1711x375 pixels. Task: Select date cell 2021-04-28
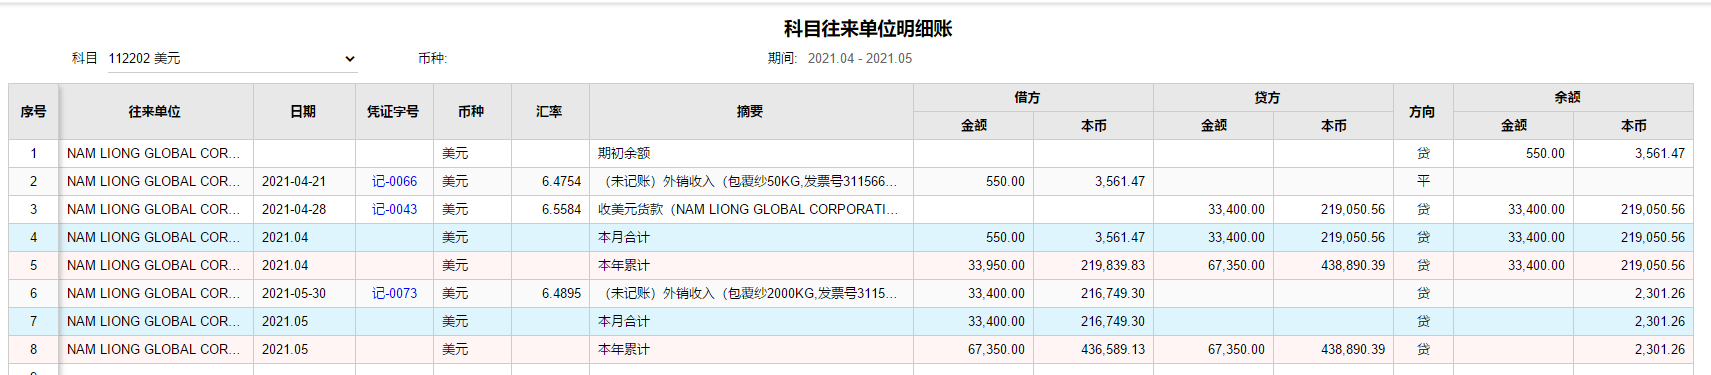[304, 209]
